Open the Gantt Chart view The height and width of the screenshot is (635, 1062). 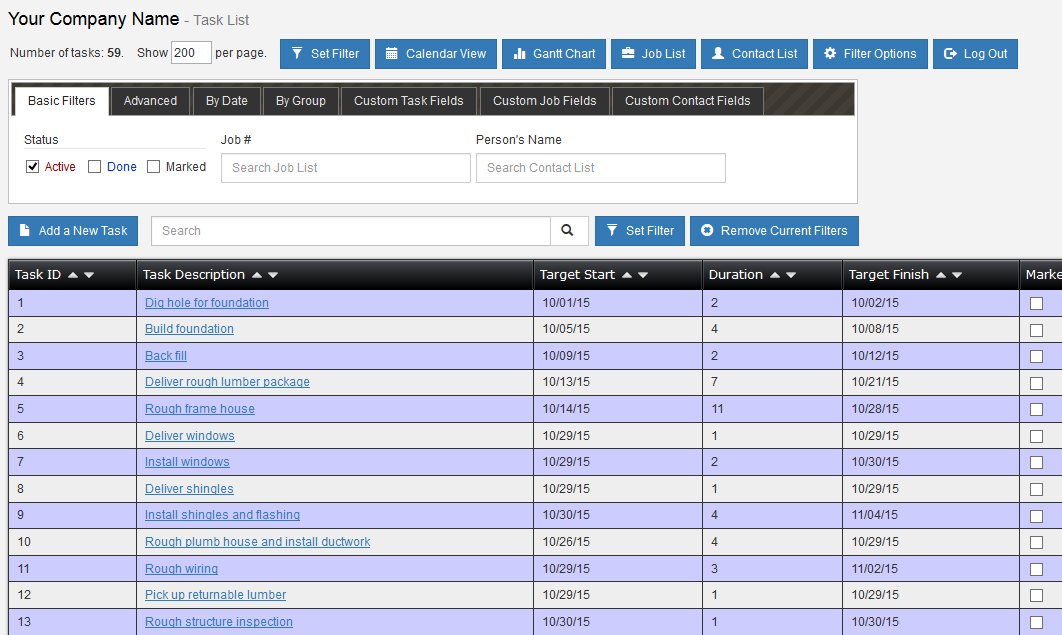tap(553, 54)
